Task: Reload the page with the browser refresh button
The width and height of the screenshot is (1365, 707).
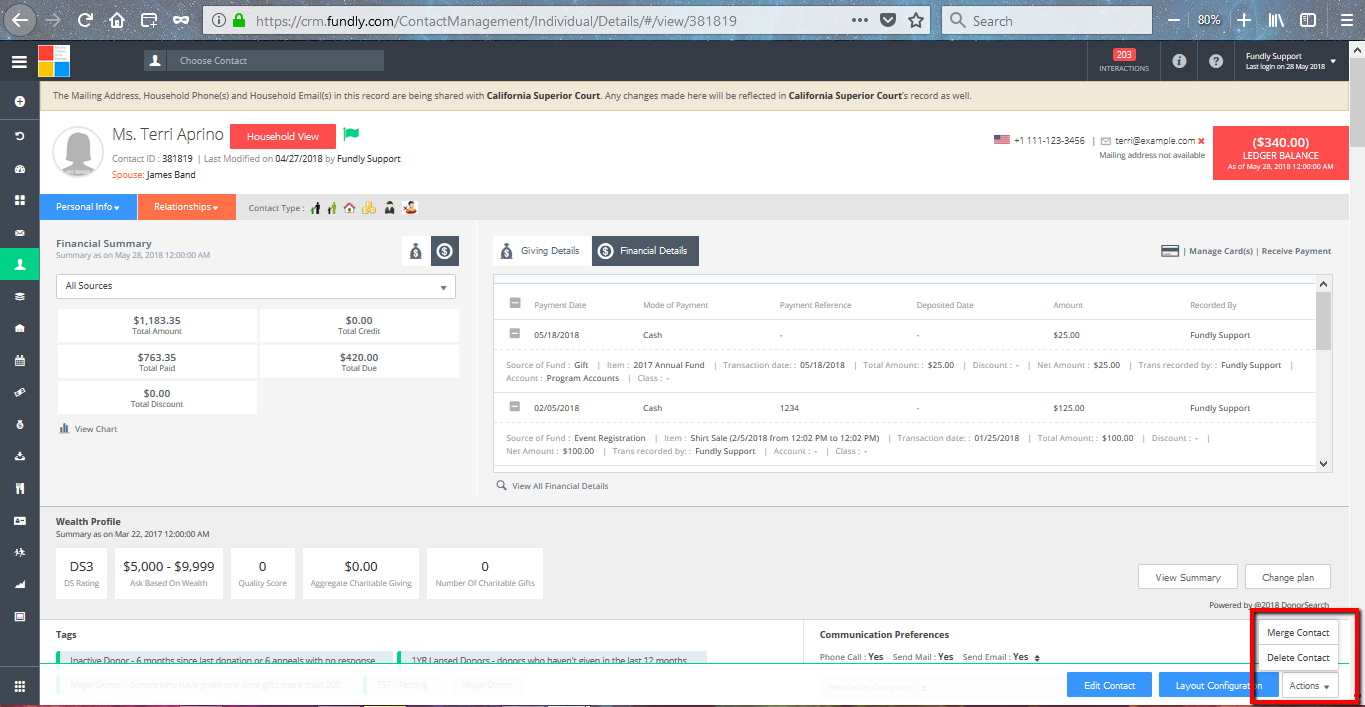Action: click(x=85, y=20)
